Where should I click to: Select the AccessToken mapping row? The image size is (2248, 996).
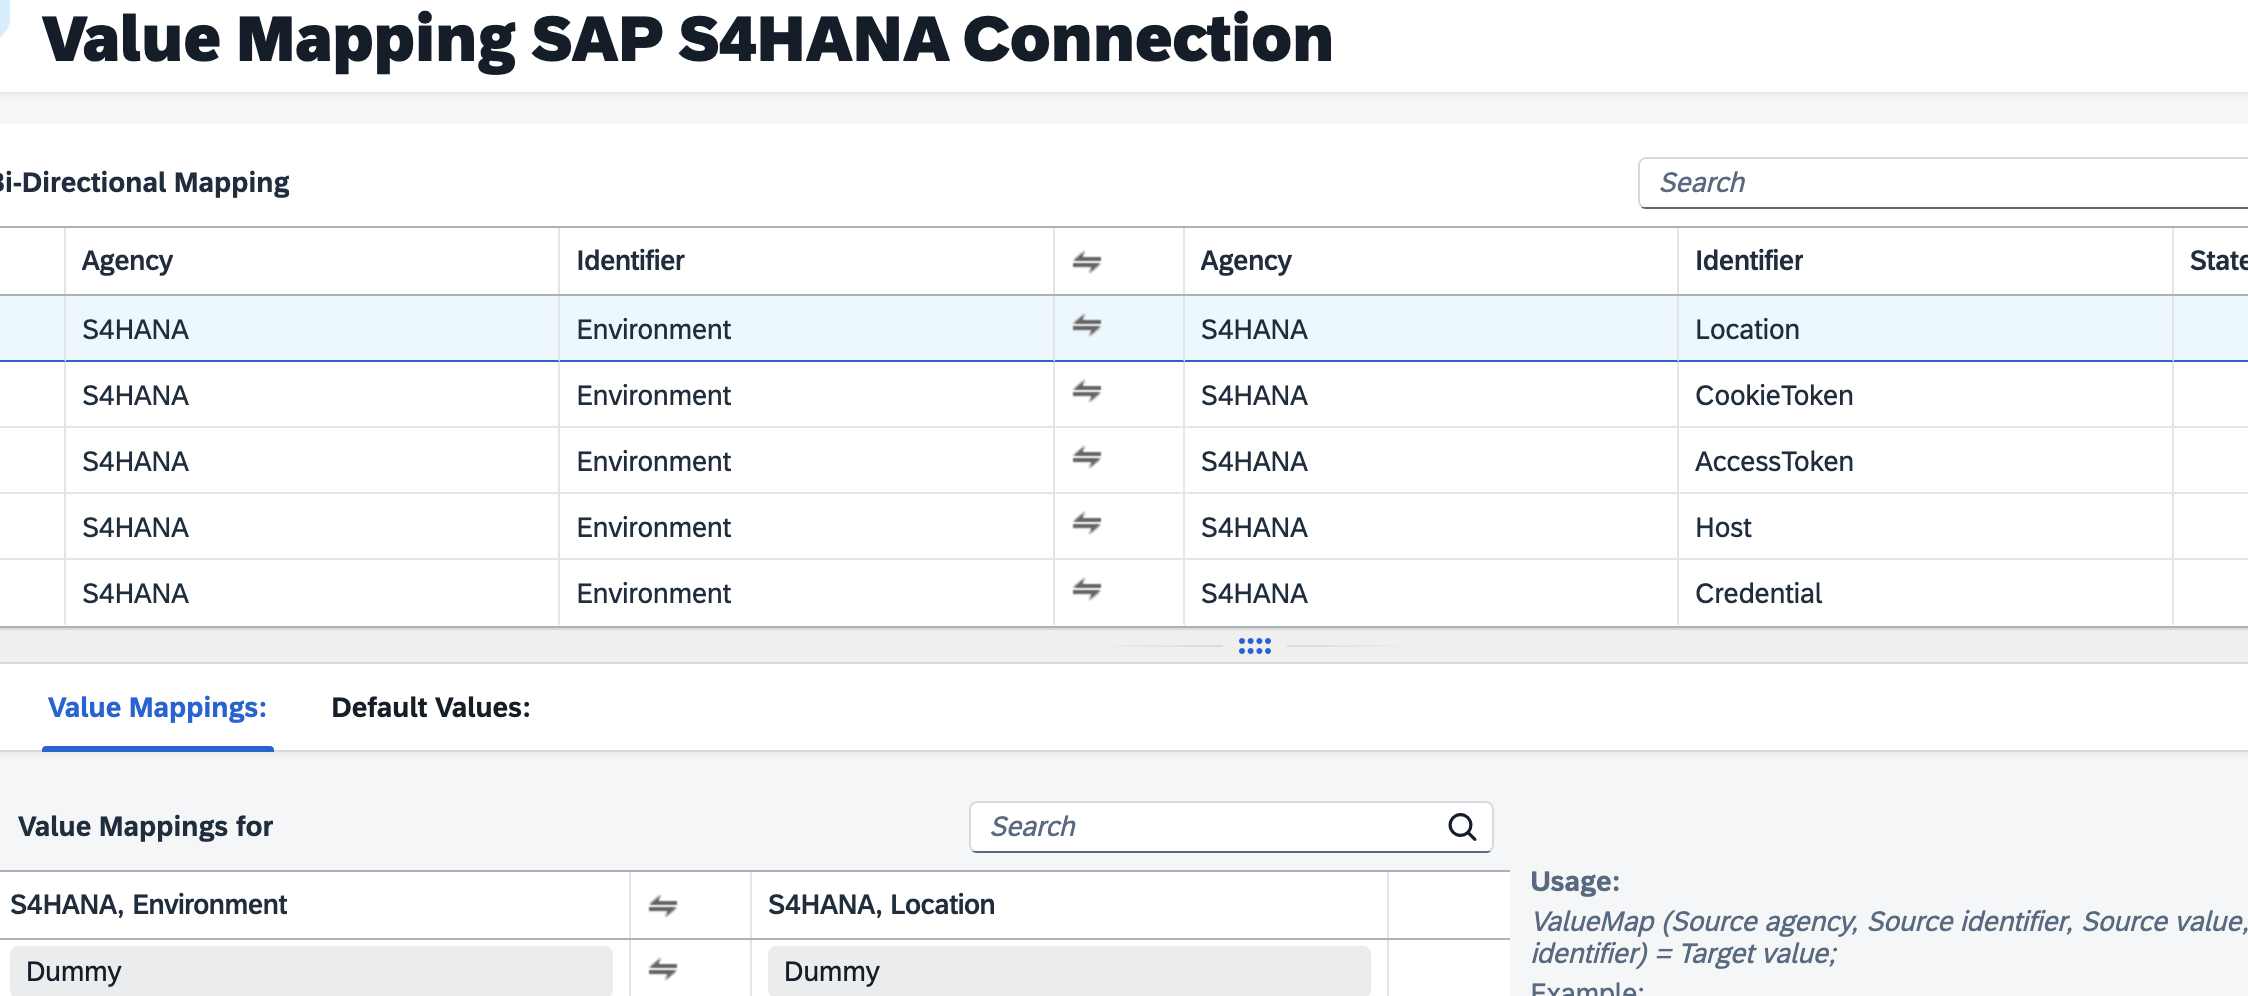coord(1773,461)
